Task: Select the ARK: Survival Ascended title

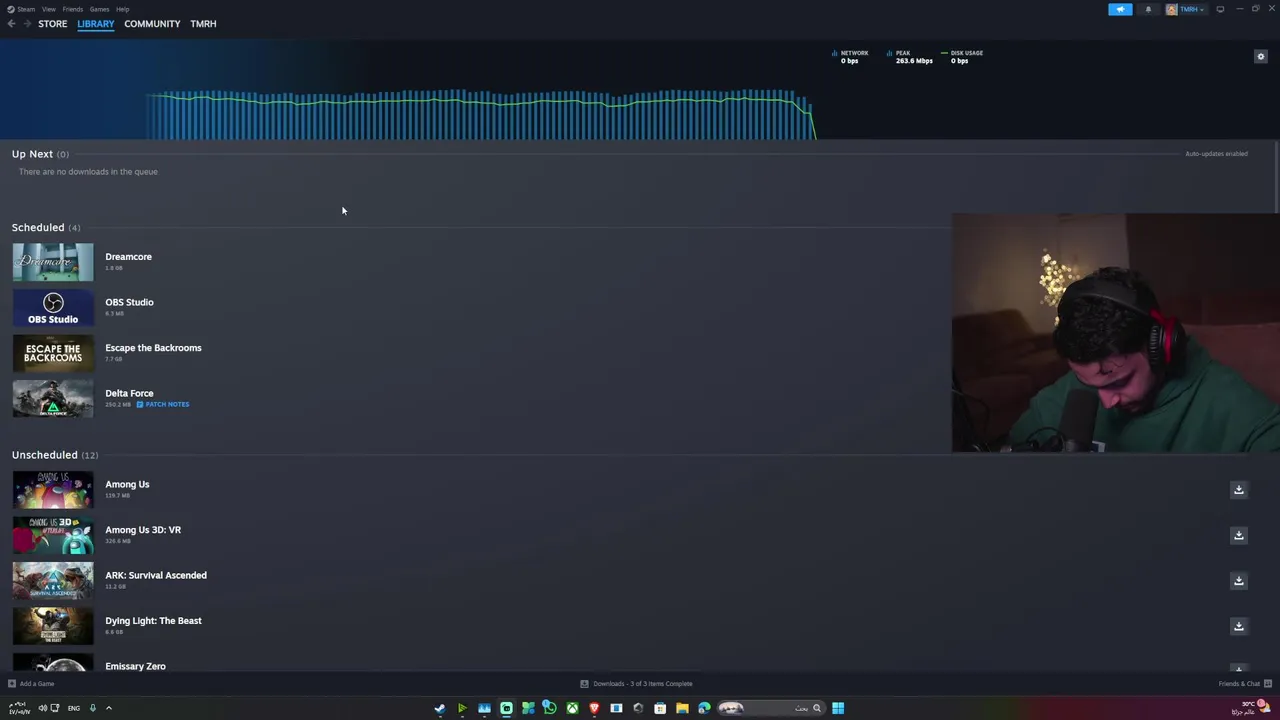Action: (156, 575)
